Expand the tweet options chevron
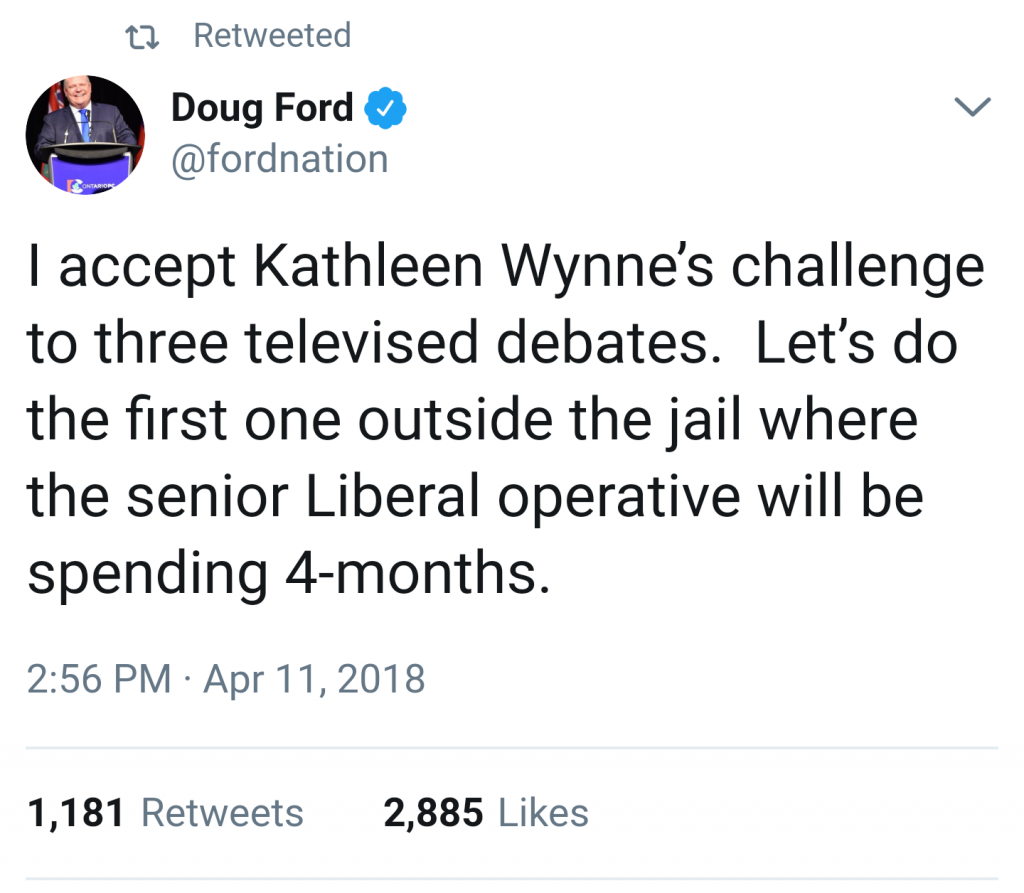1024x893 pixels. pyautogui.click(x=972, y=106)
